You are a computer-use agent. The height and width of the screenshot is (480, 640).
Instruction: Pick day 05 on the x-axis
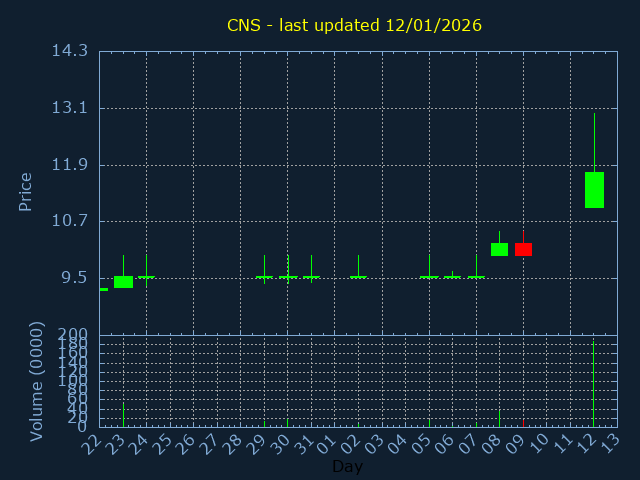[x=423, y=444]
